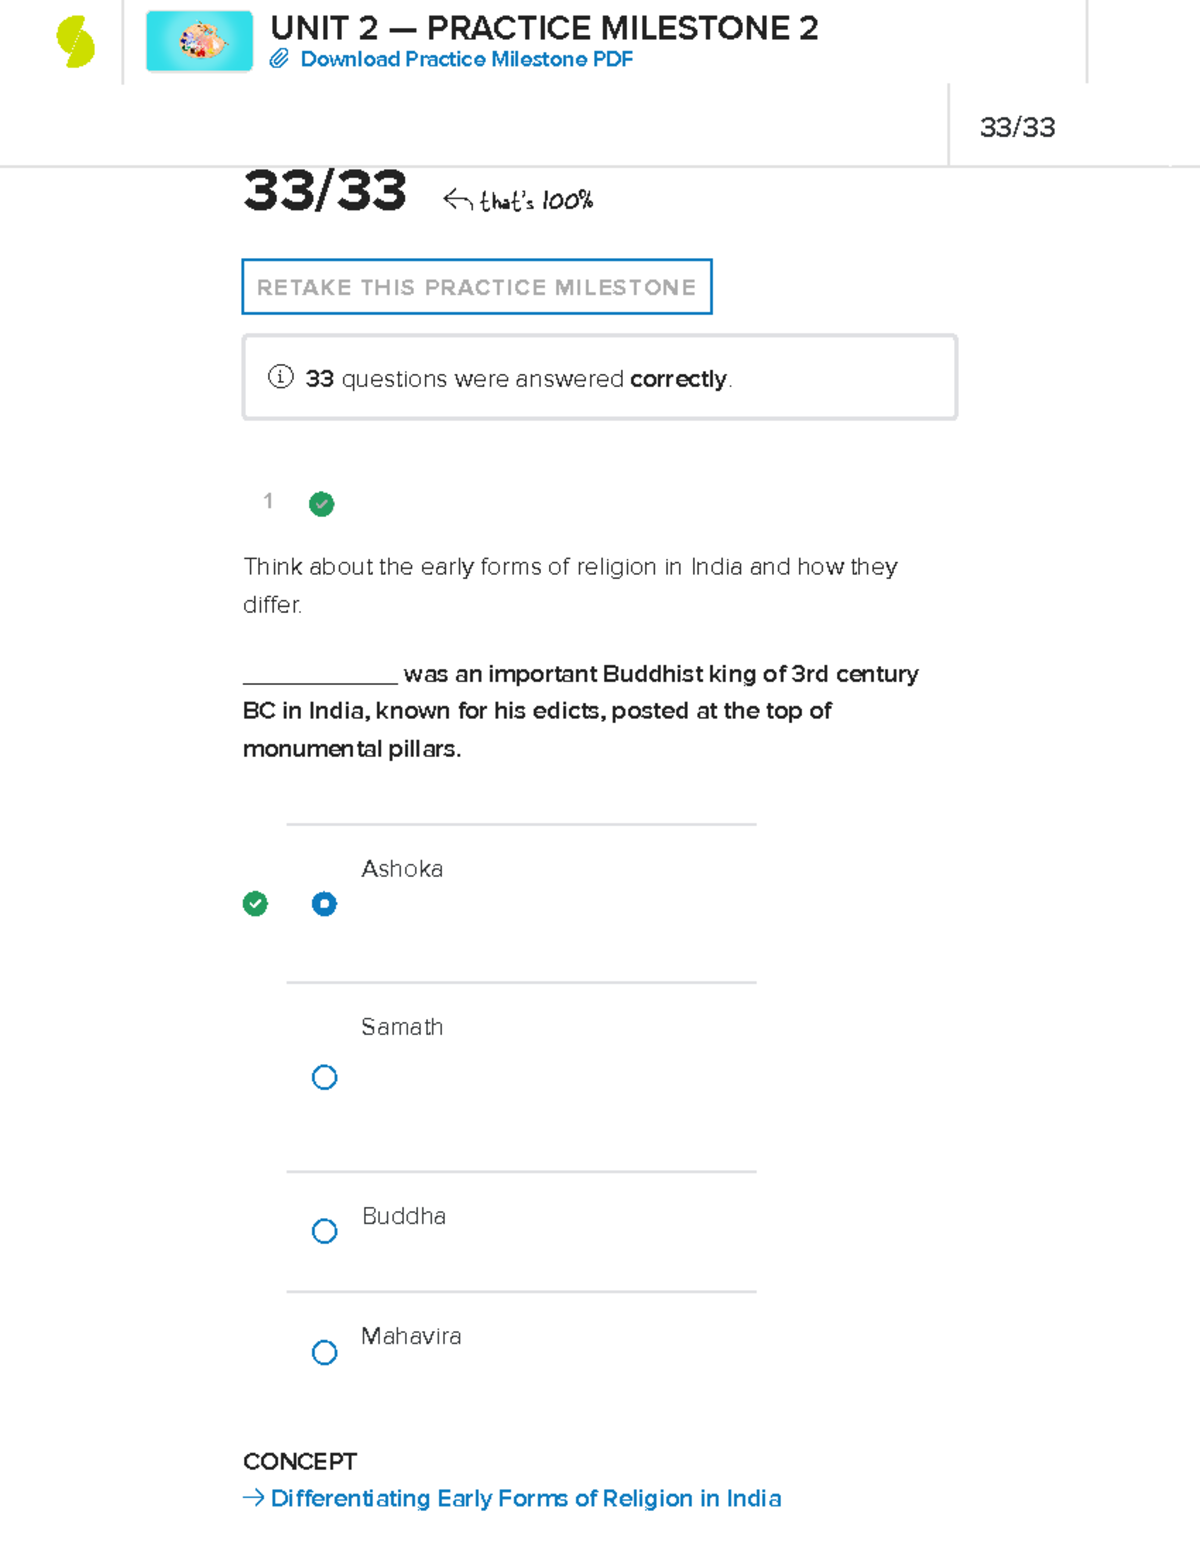Click the 33/33 score in top bar
Image resolution: width=1200 pixels, height=1553 pixels.
click(x=1017, y=127)
